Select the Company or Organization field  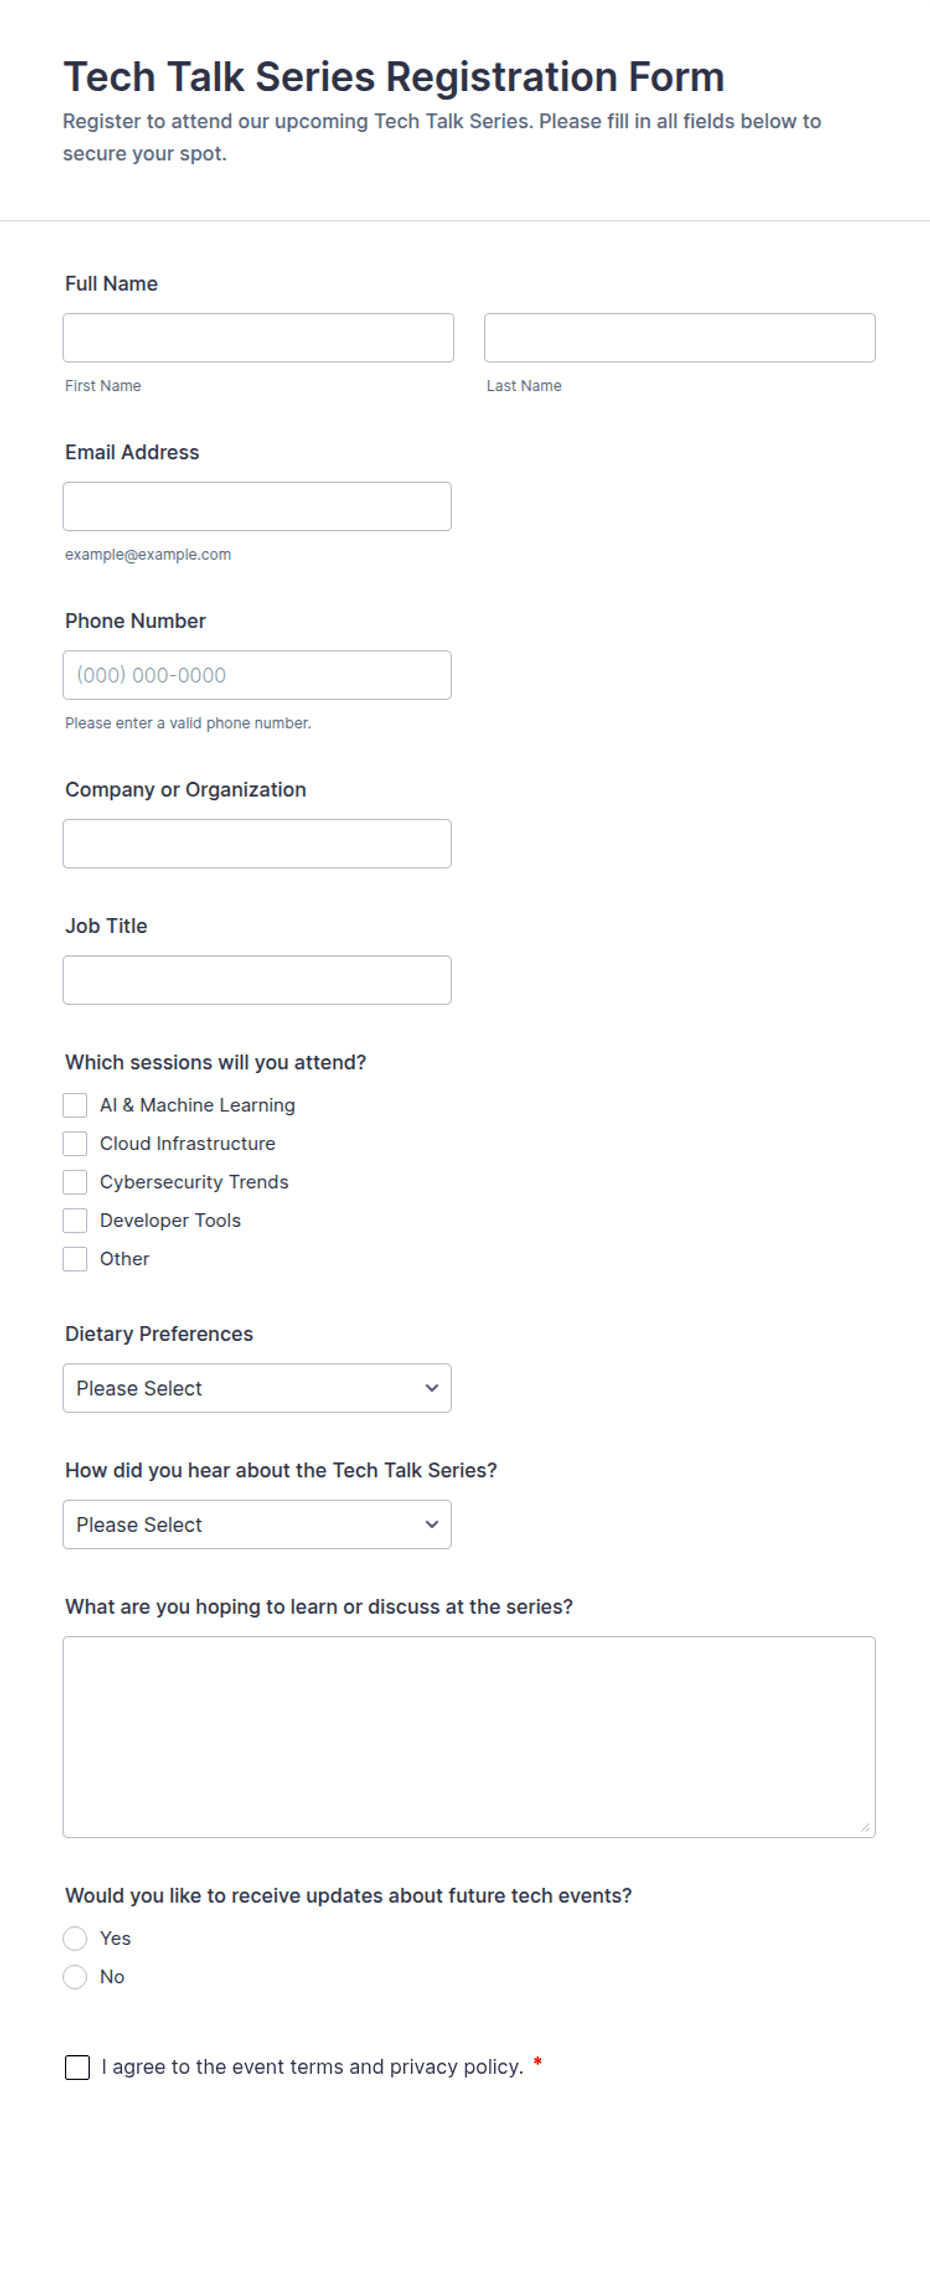pyautogui.click(x=257, y=844)
